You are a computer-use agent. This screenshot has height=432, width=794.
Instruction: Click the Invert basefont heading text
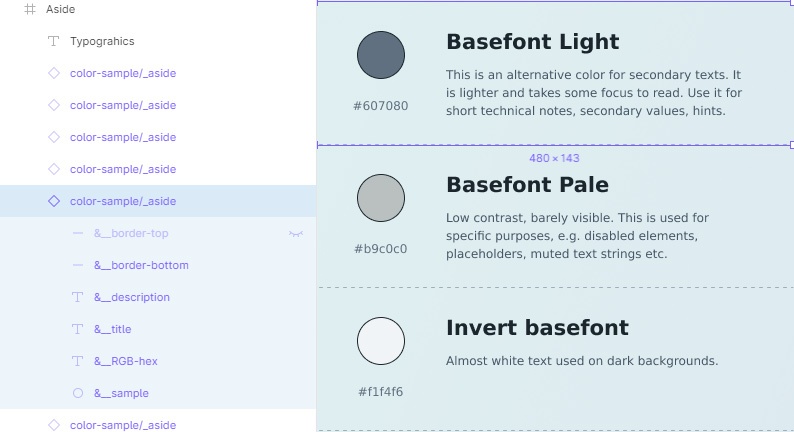(537, 328)
